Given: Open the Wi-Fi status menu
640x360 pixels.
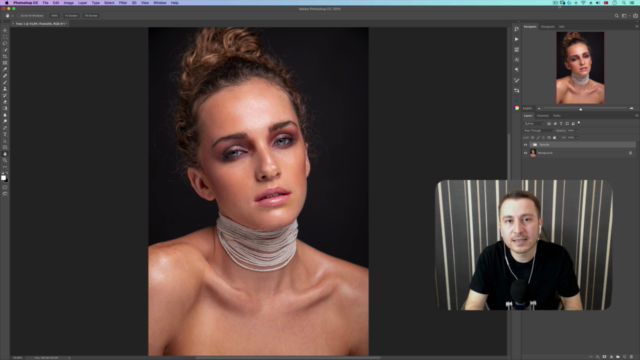Looking at the screenshot, I should click(583, 3).
